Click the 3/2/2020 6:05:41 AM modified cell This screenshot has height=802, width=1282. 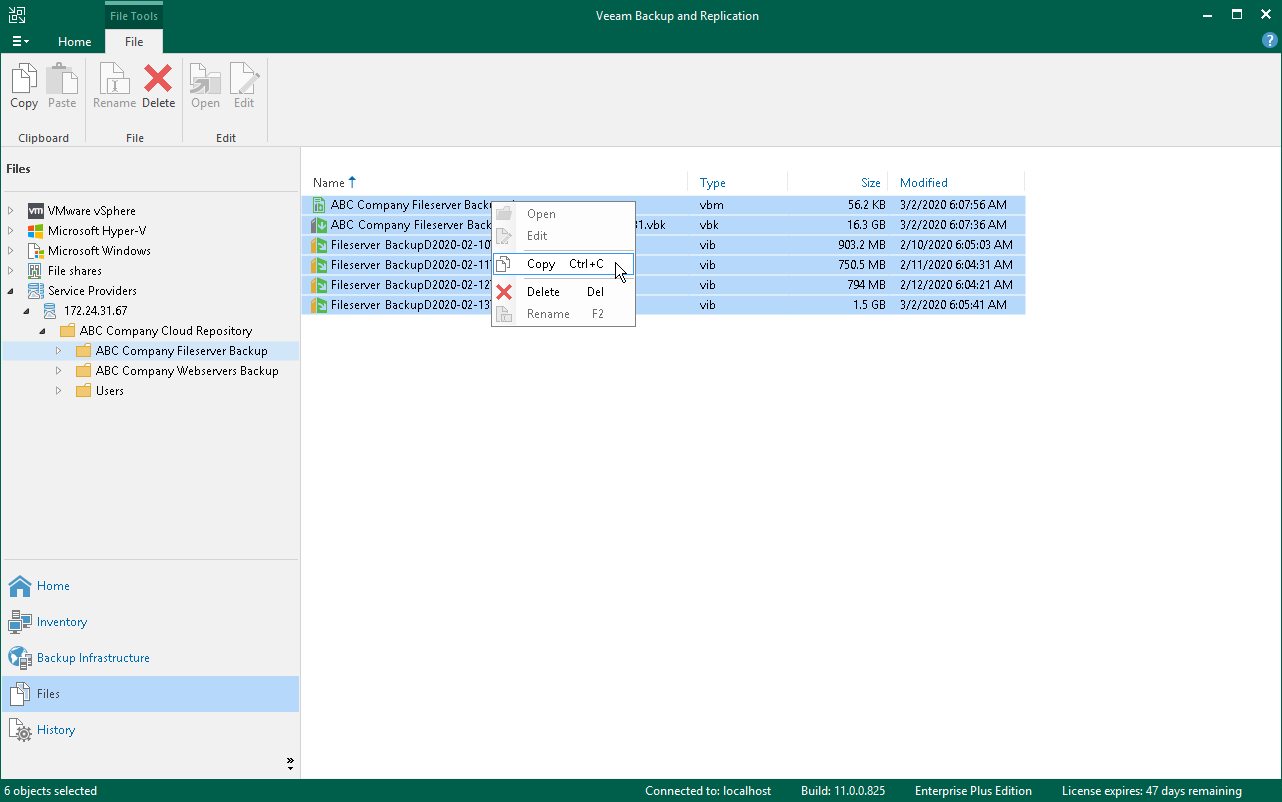click(953, 305)
